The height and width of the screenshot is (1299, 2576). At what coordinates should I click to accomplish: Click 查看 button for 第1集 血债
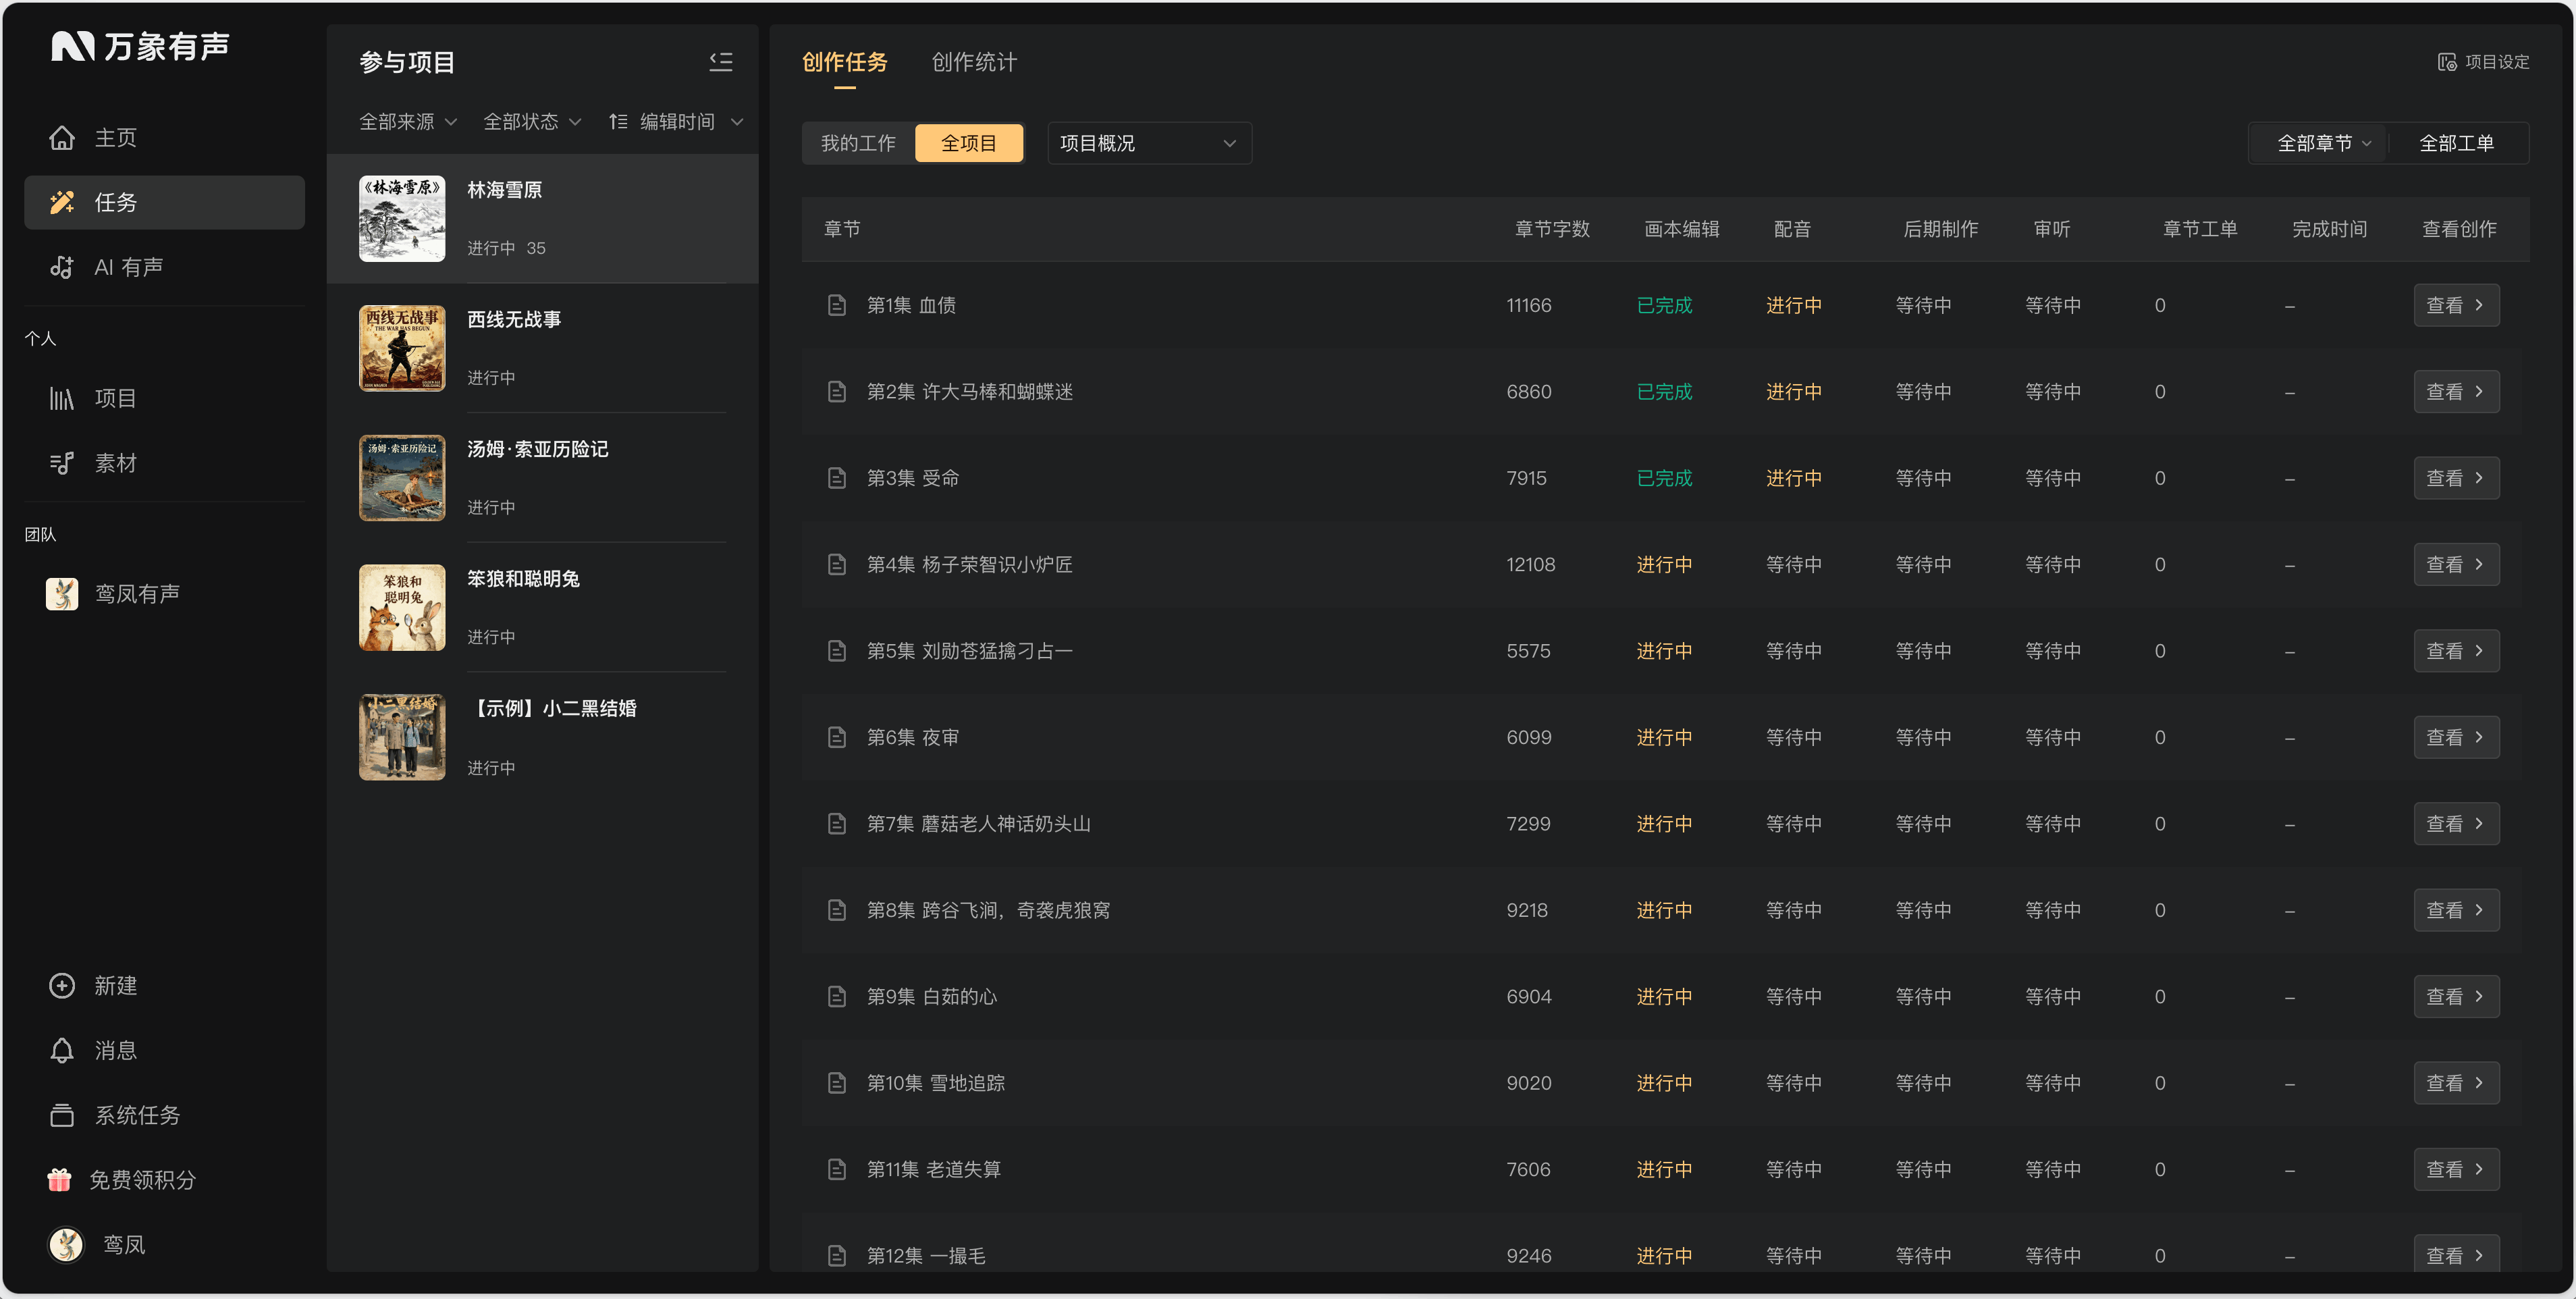(2455, 305)
